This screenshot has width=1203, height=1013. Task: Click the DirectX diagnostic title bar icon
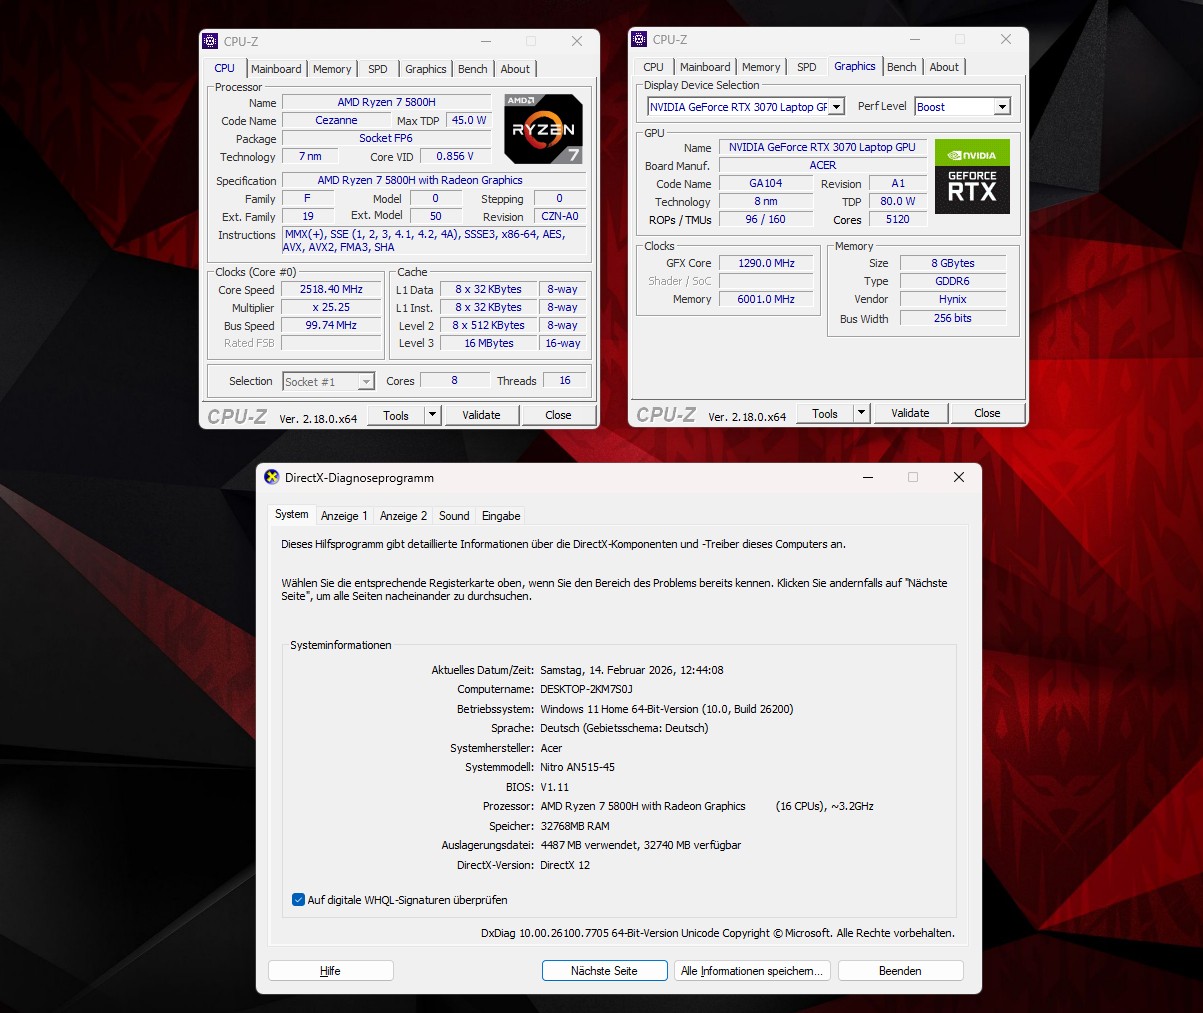(x=272, y=478)
